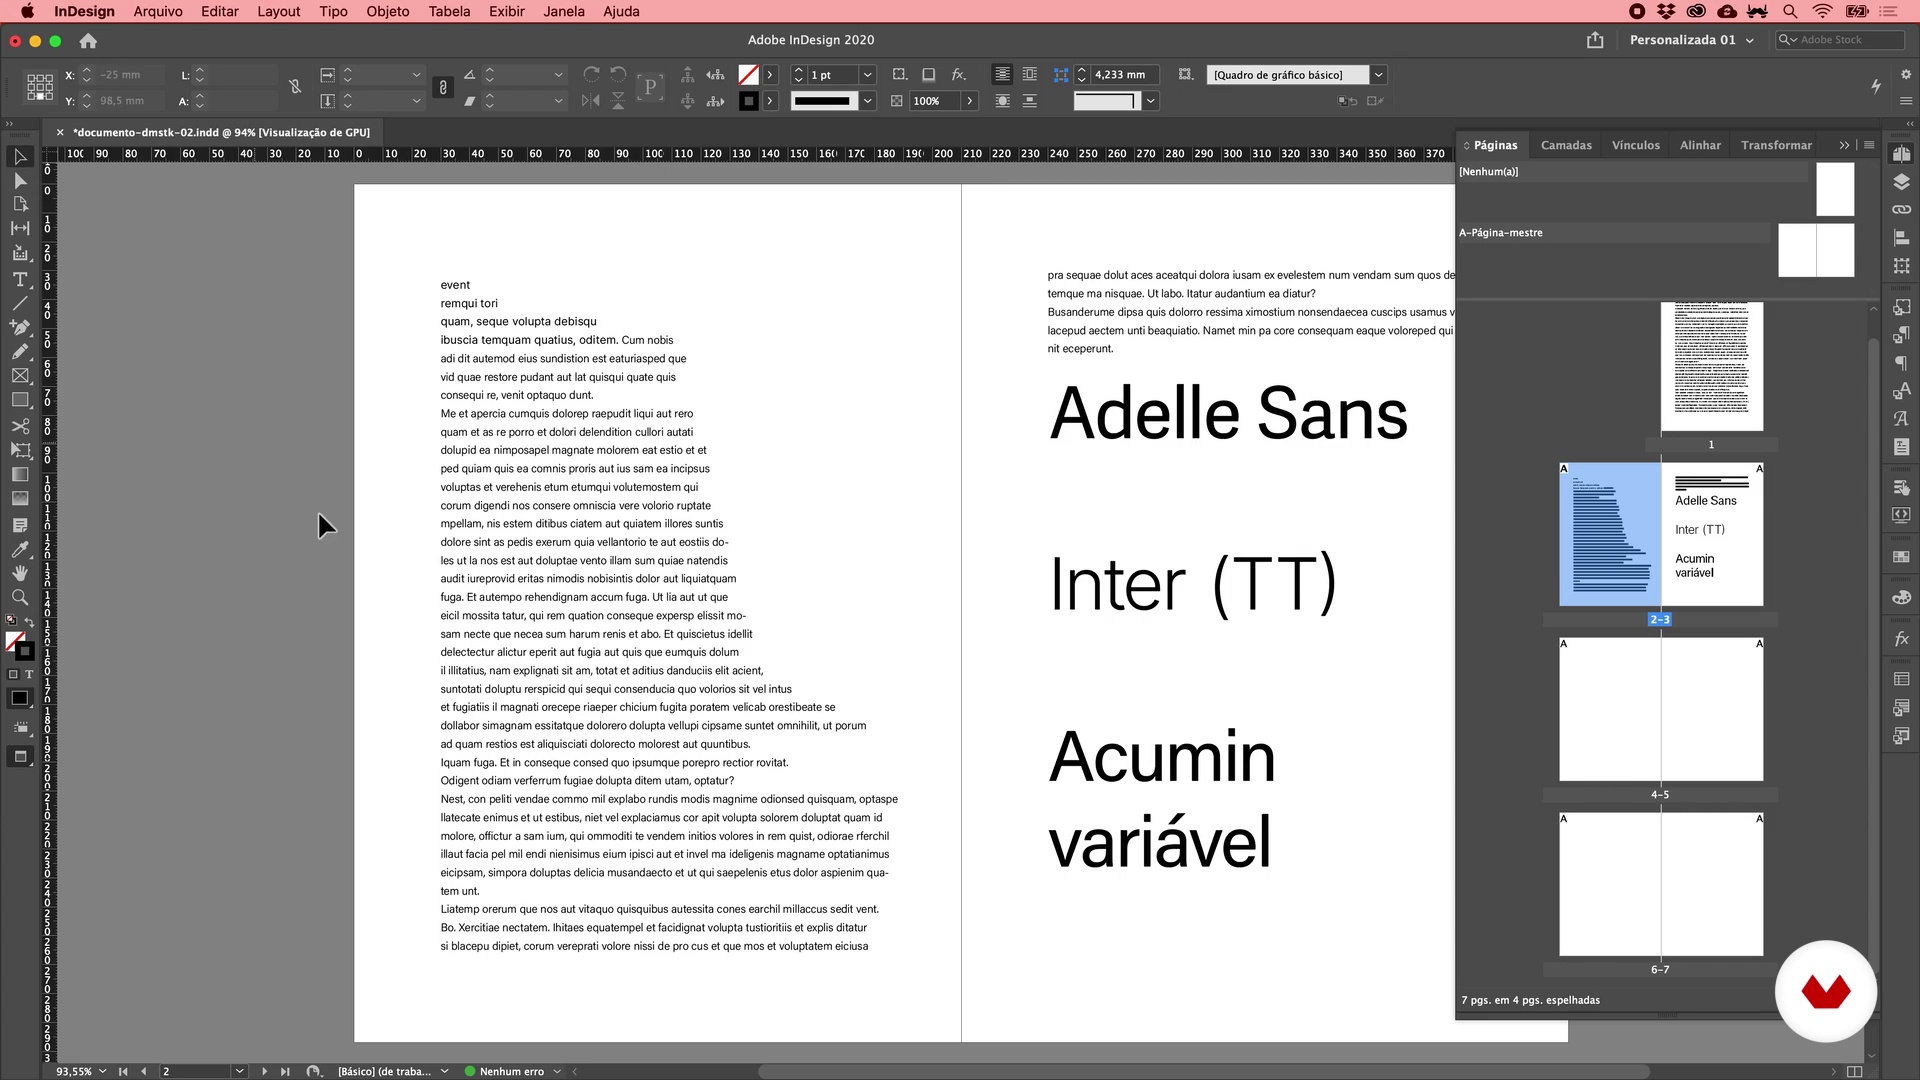Open the object style dropdown arrow
The image size is (1920, 1080).
tap(1379, 75)
